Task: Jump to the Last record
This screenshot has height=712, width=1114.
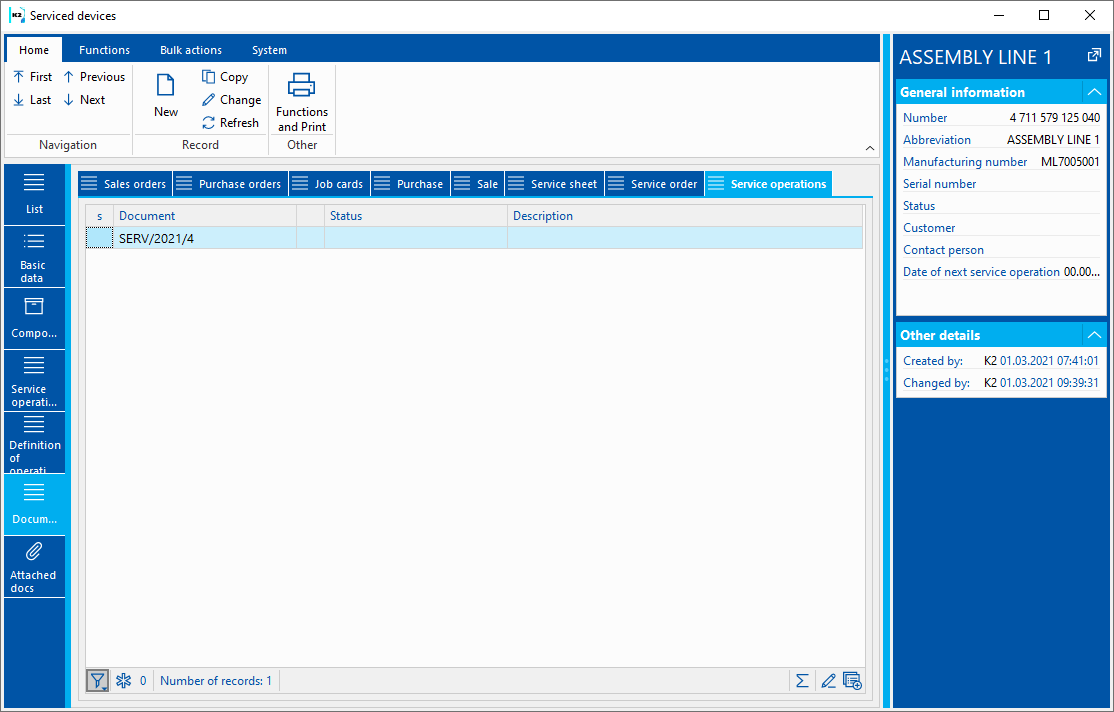Action: 33,100
